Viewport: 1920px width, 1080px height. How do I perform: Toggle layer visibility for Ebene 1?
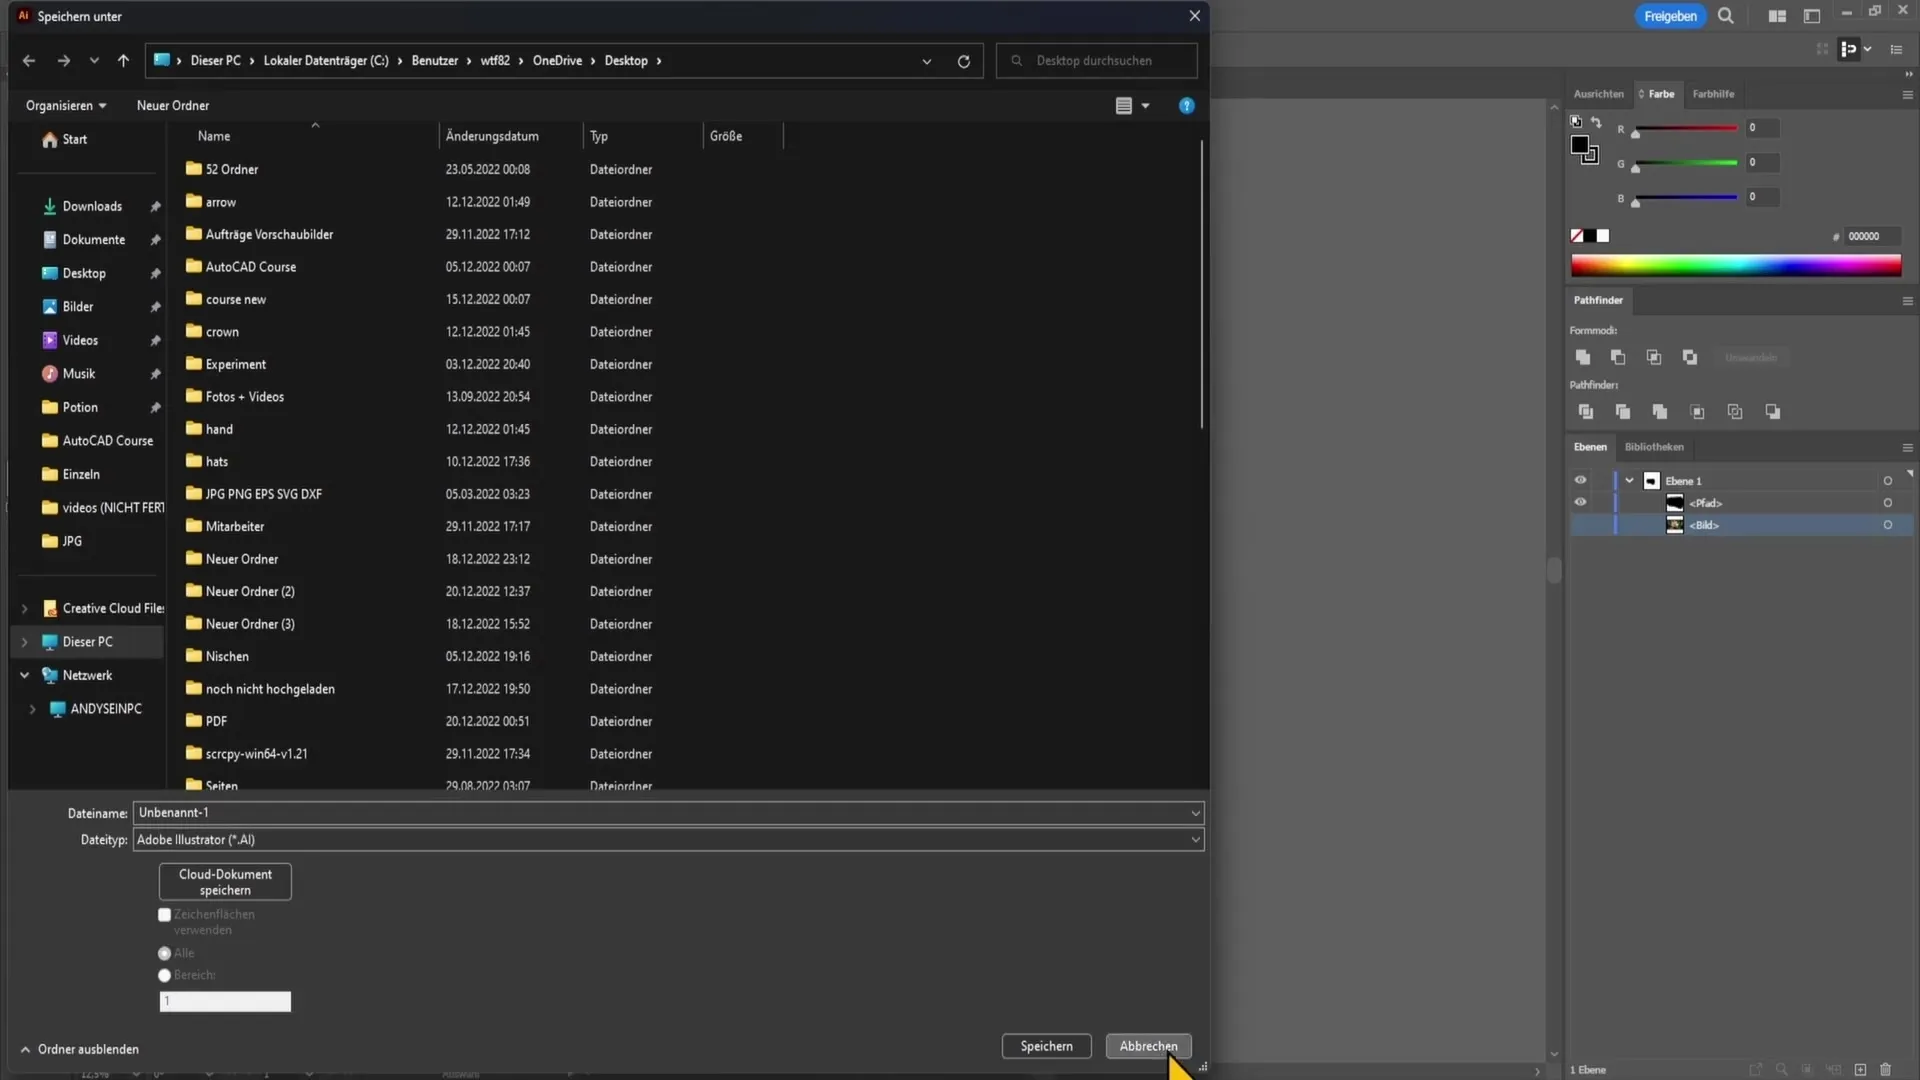click(1578, 479)
